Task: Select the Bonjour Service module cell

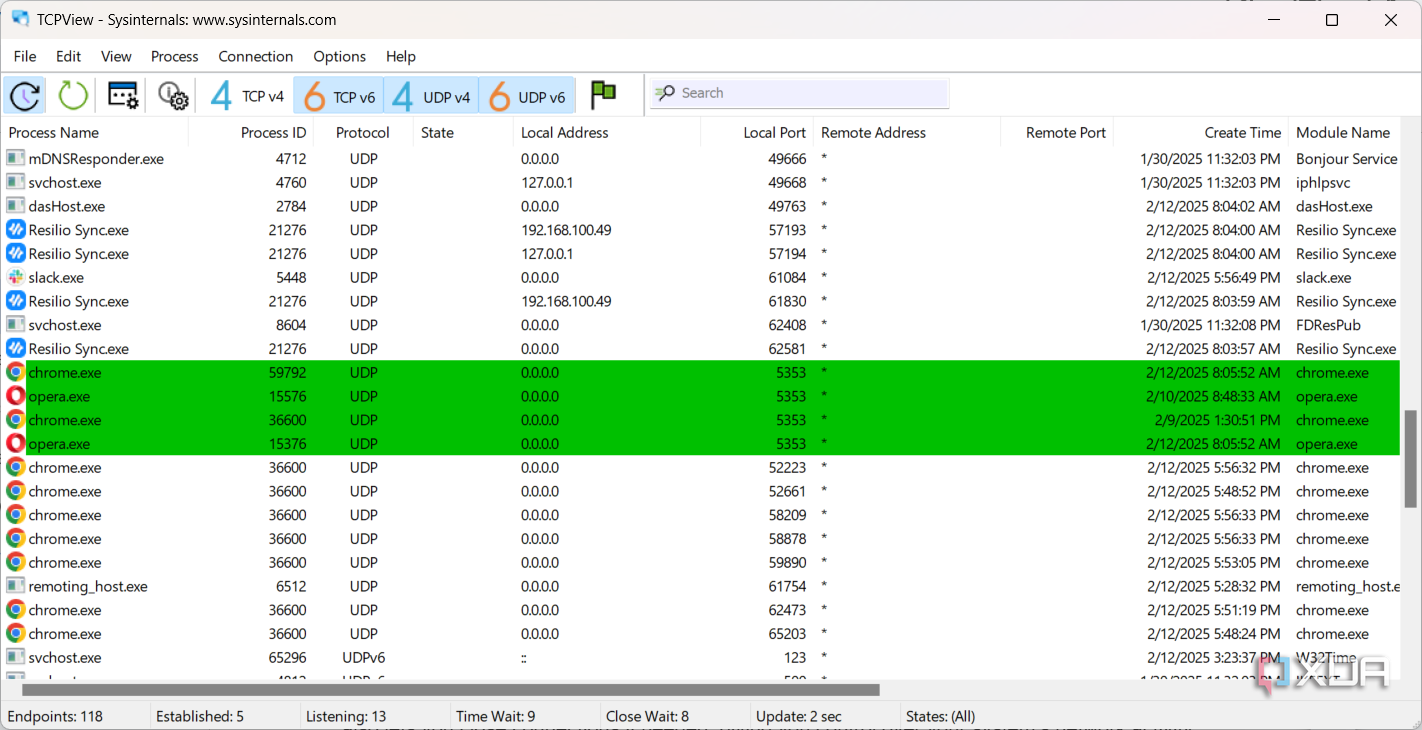Action: pos(1346,159)
